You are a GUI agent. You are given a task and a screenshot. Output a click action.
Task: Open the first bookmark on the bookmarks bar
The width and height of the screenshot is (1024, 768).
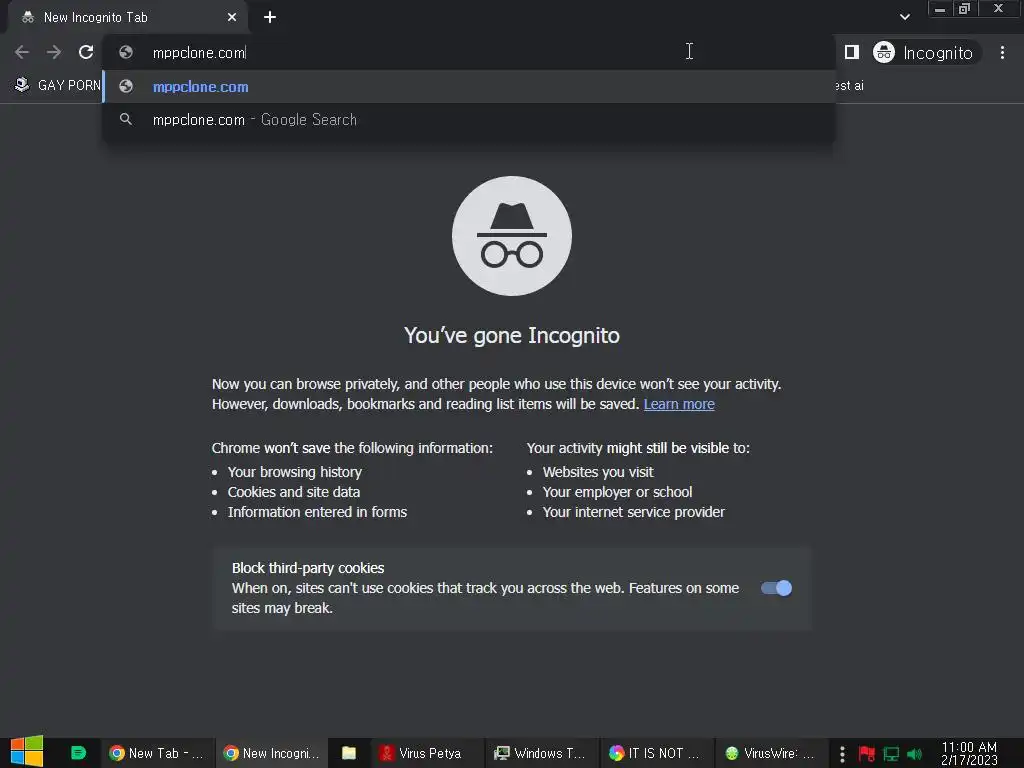(x=58, y=85)
